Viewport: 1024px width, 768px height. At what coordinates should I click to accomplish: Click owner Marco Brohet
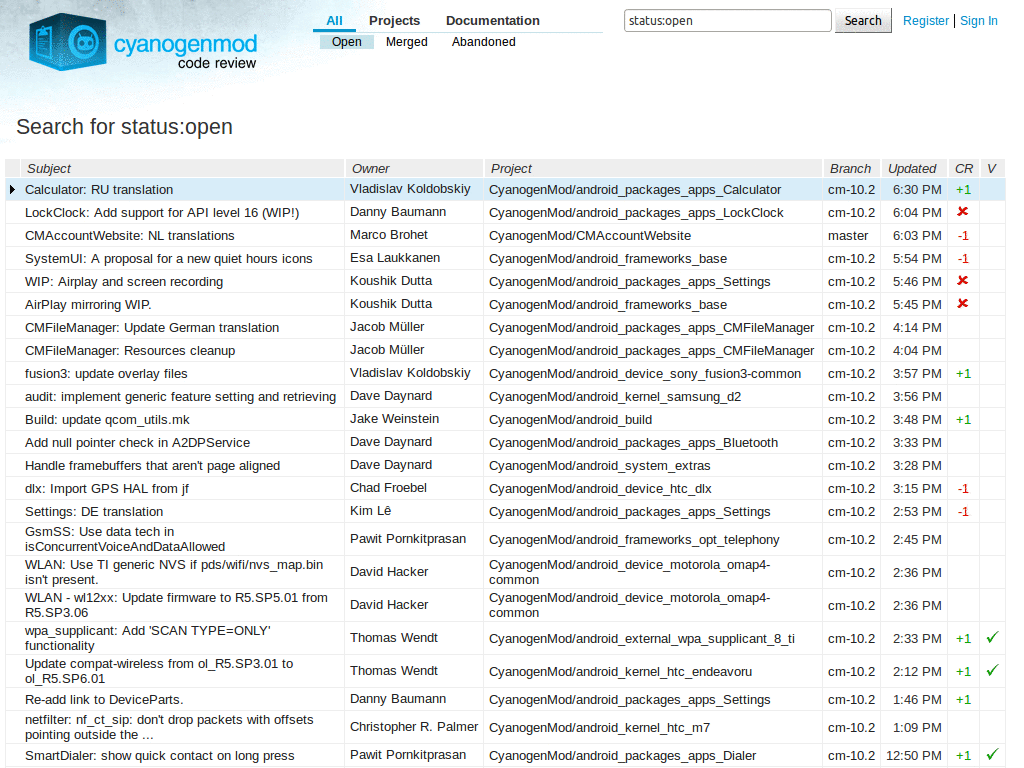coord(389,235)
